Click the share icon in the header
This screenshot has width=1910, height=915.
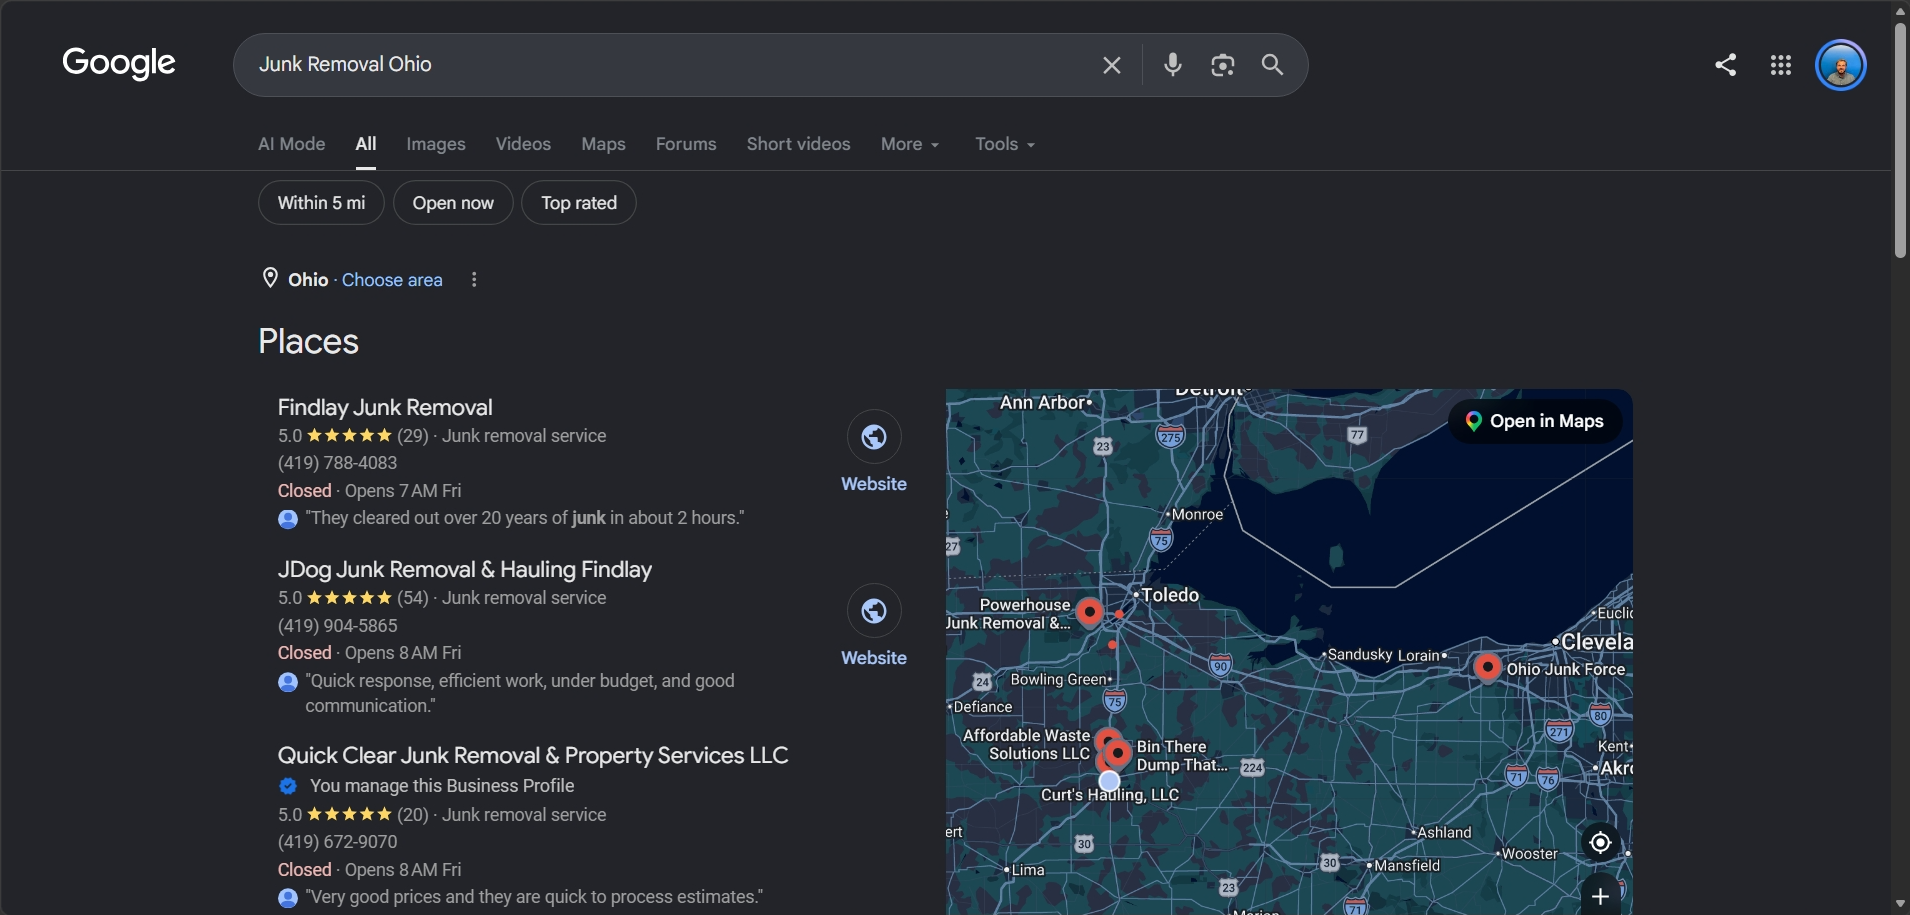point(1725,65)
